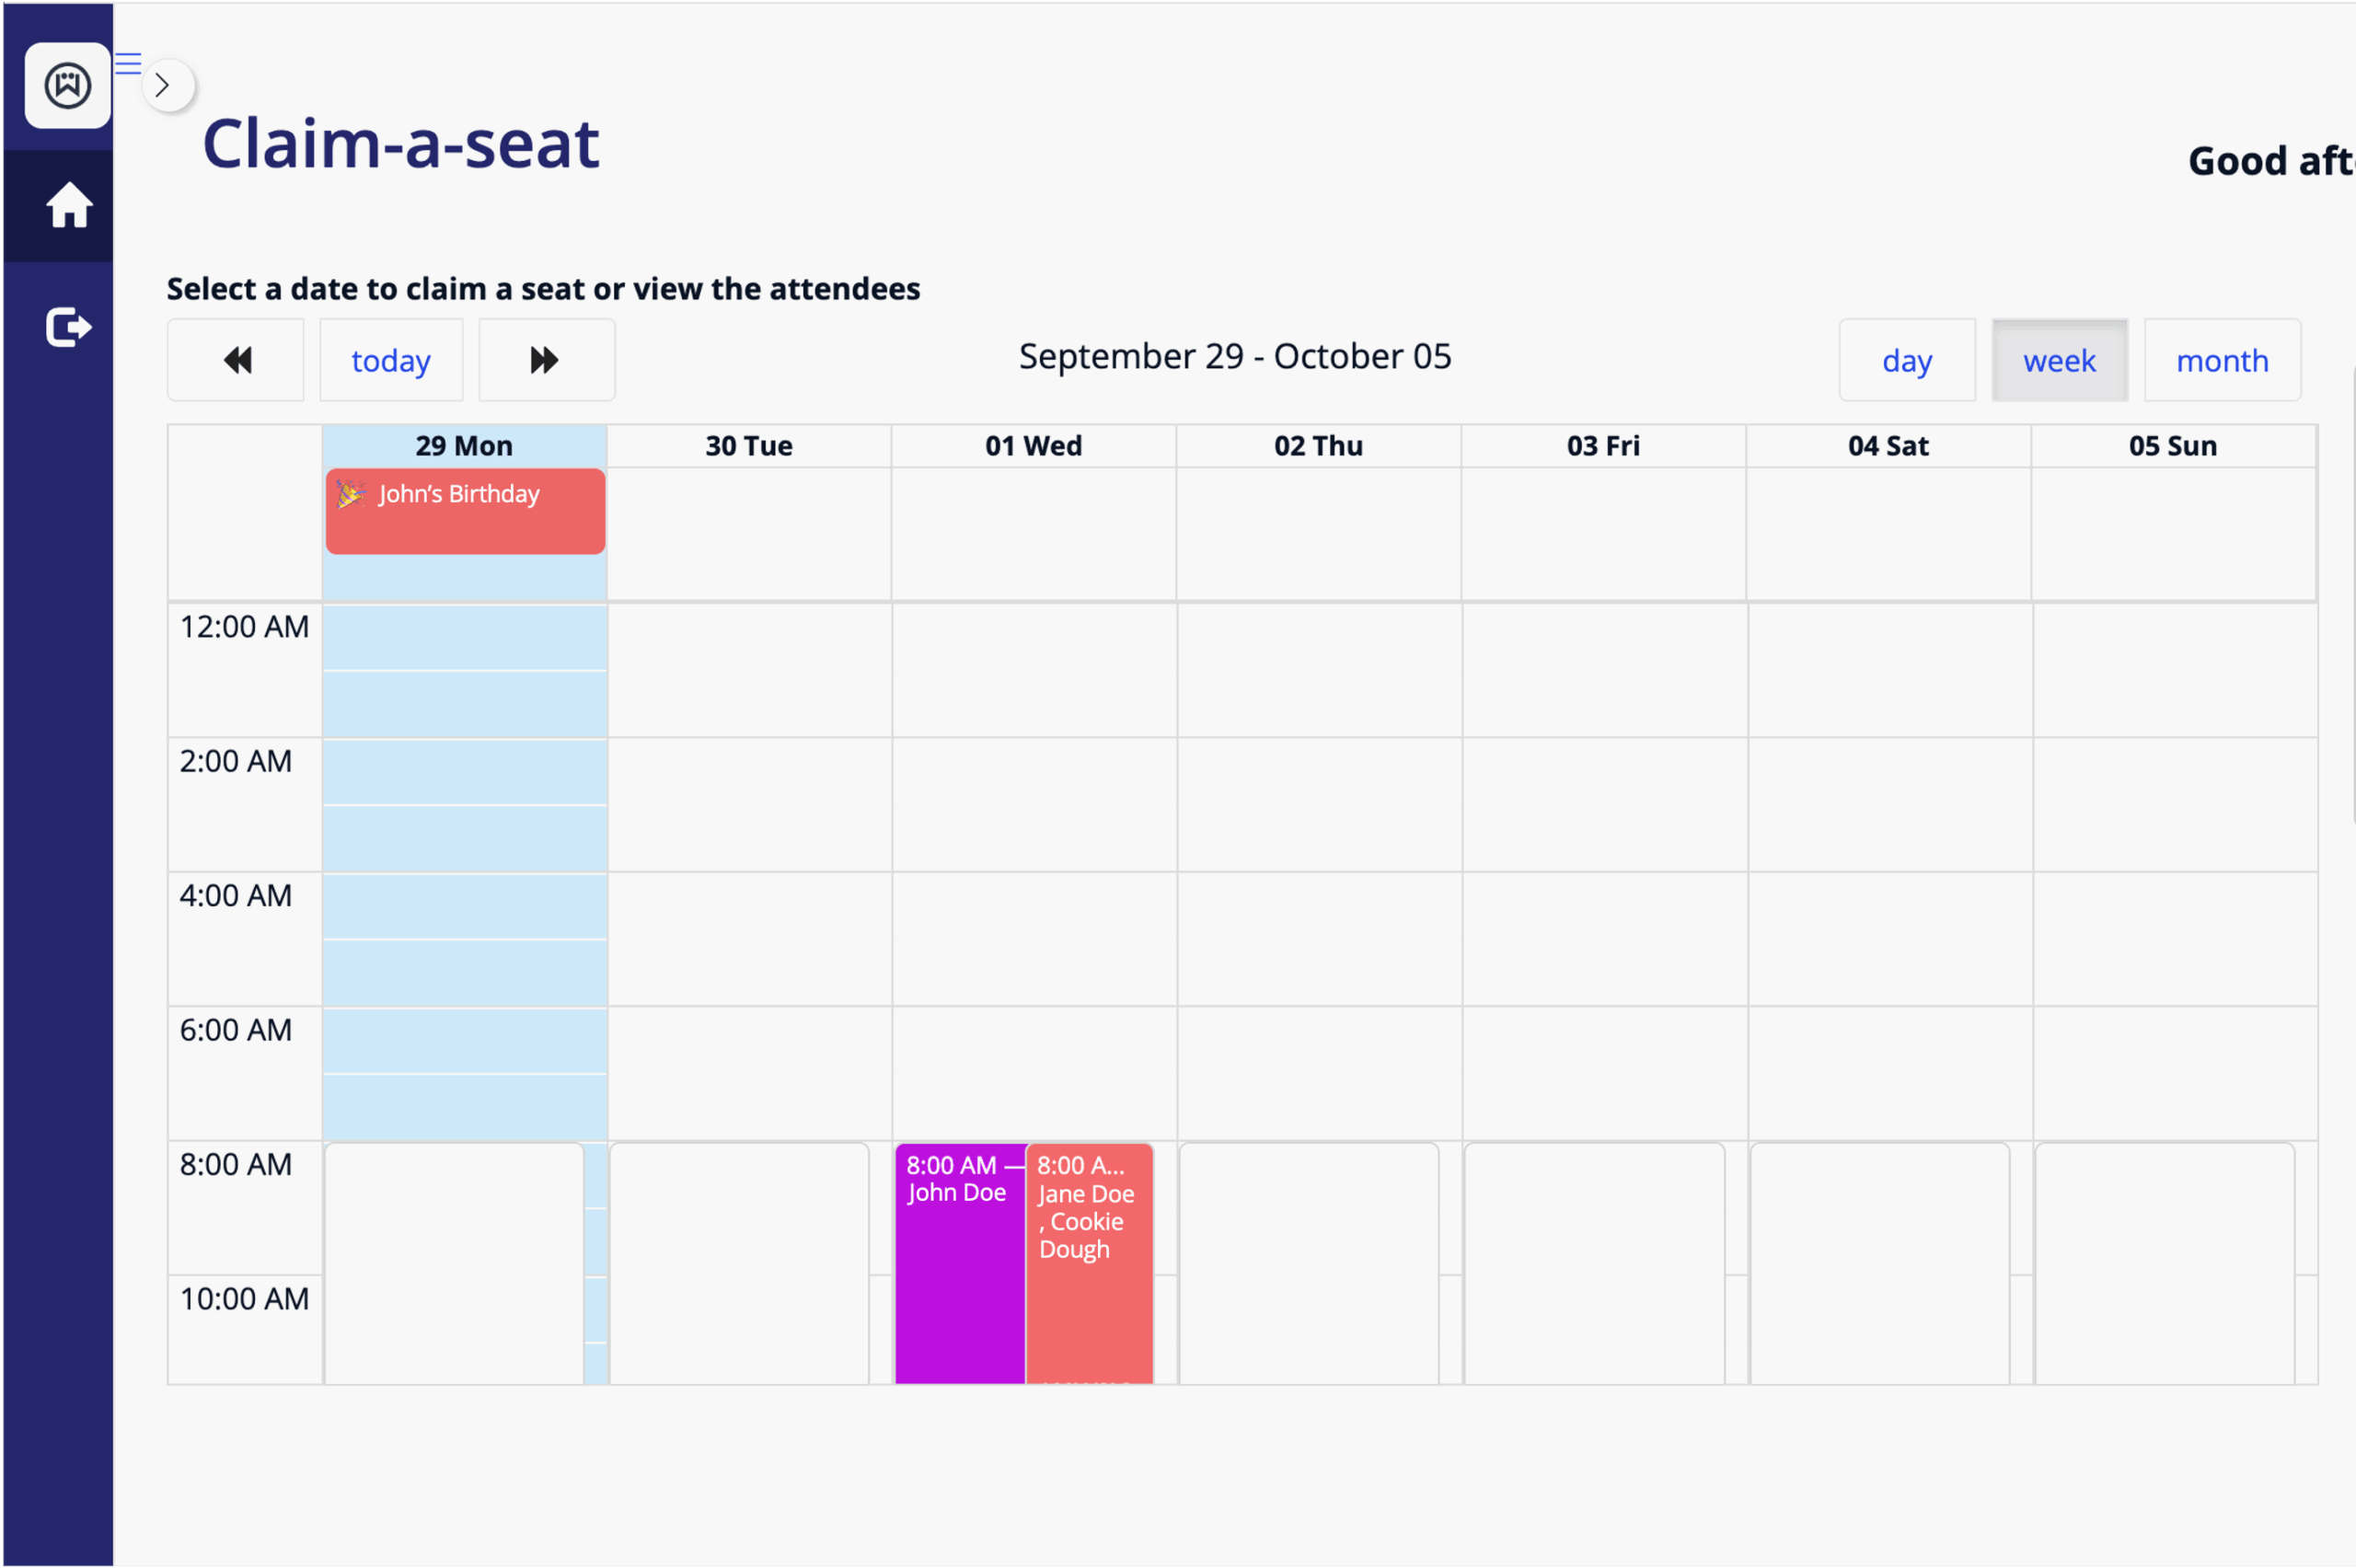Switch to week view
The height and width of the screenshot is (1568, 2356).
(x=2059, y=360)
